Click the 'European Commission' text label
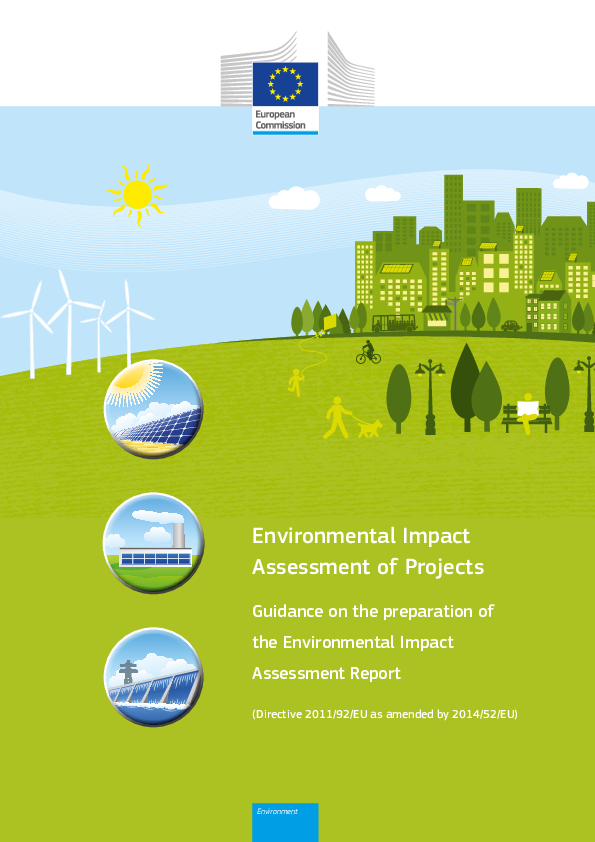This screenshot has width=595, height=842. [x=280, y=120]
